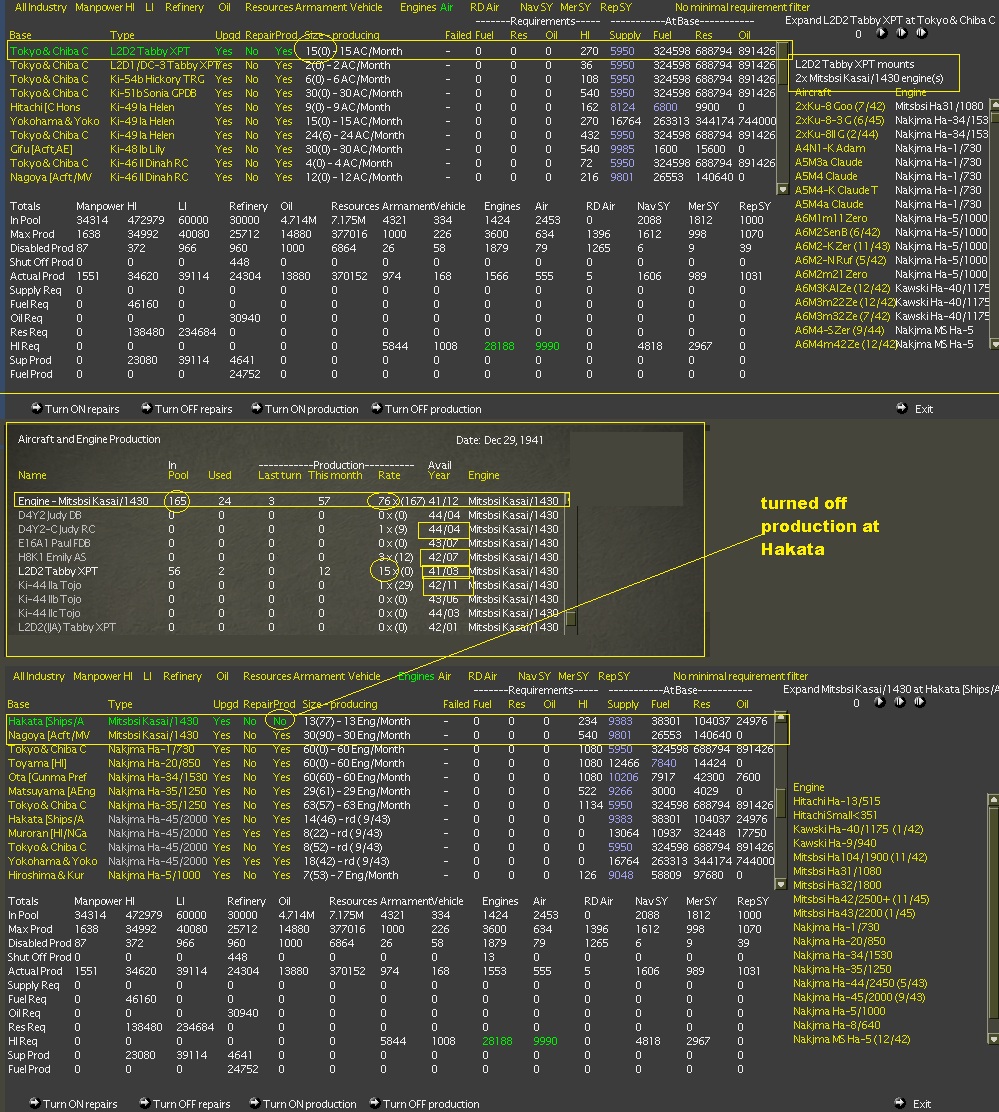Click scrollbar thumb of Aircraft and Engine Production list
Viewport: 999px width, 1112px height.
point(570,618)
